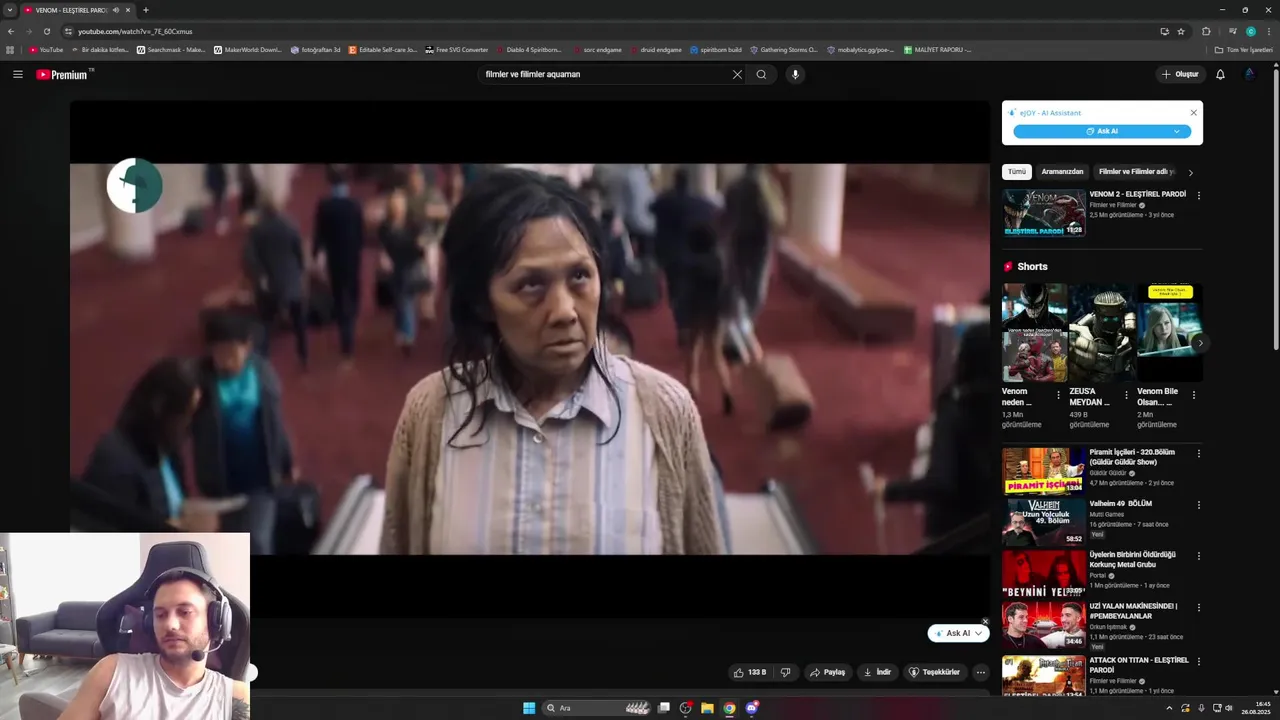Share the video via Paylaş

coord(827,672)
